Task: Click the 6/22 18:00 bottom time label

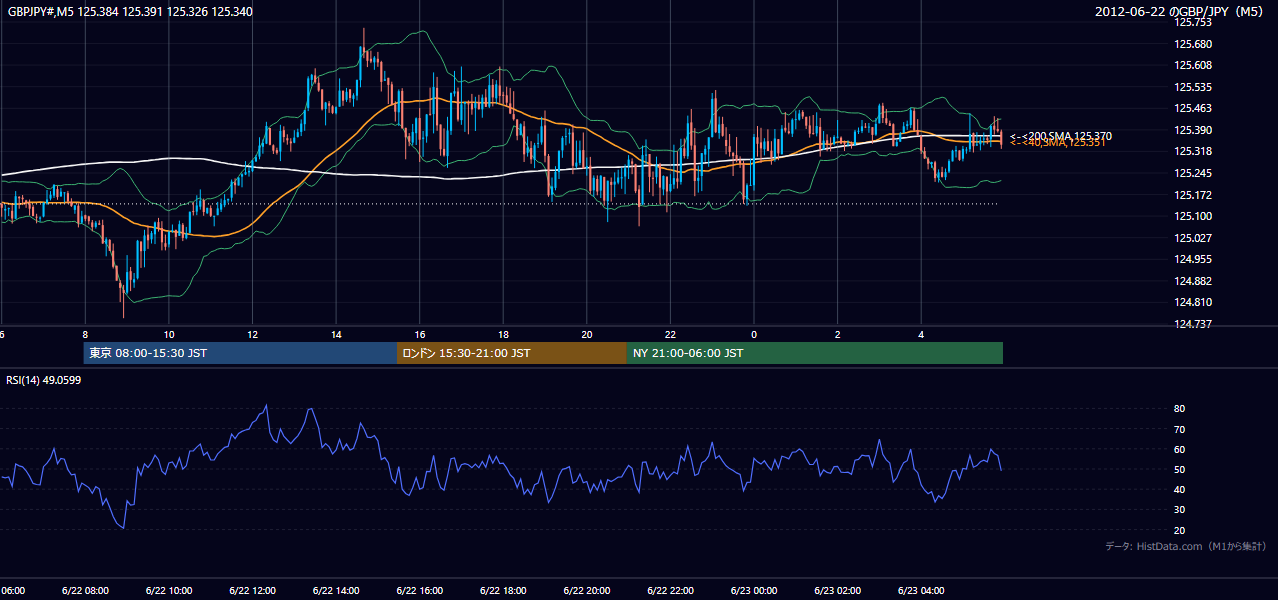Action: point(503,591)
